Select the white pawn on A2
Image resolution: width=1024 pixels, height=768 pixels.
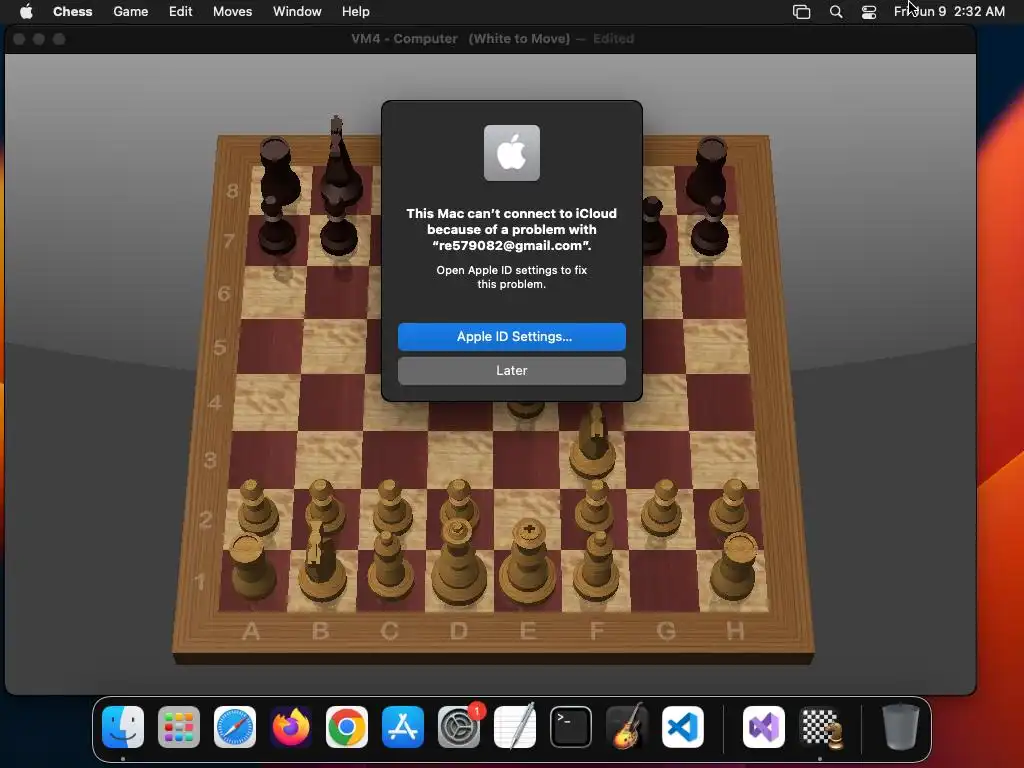coord(257,508)
